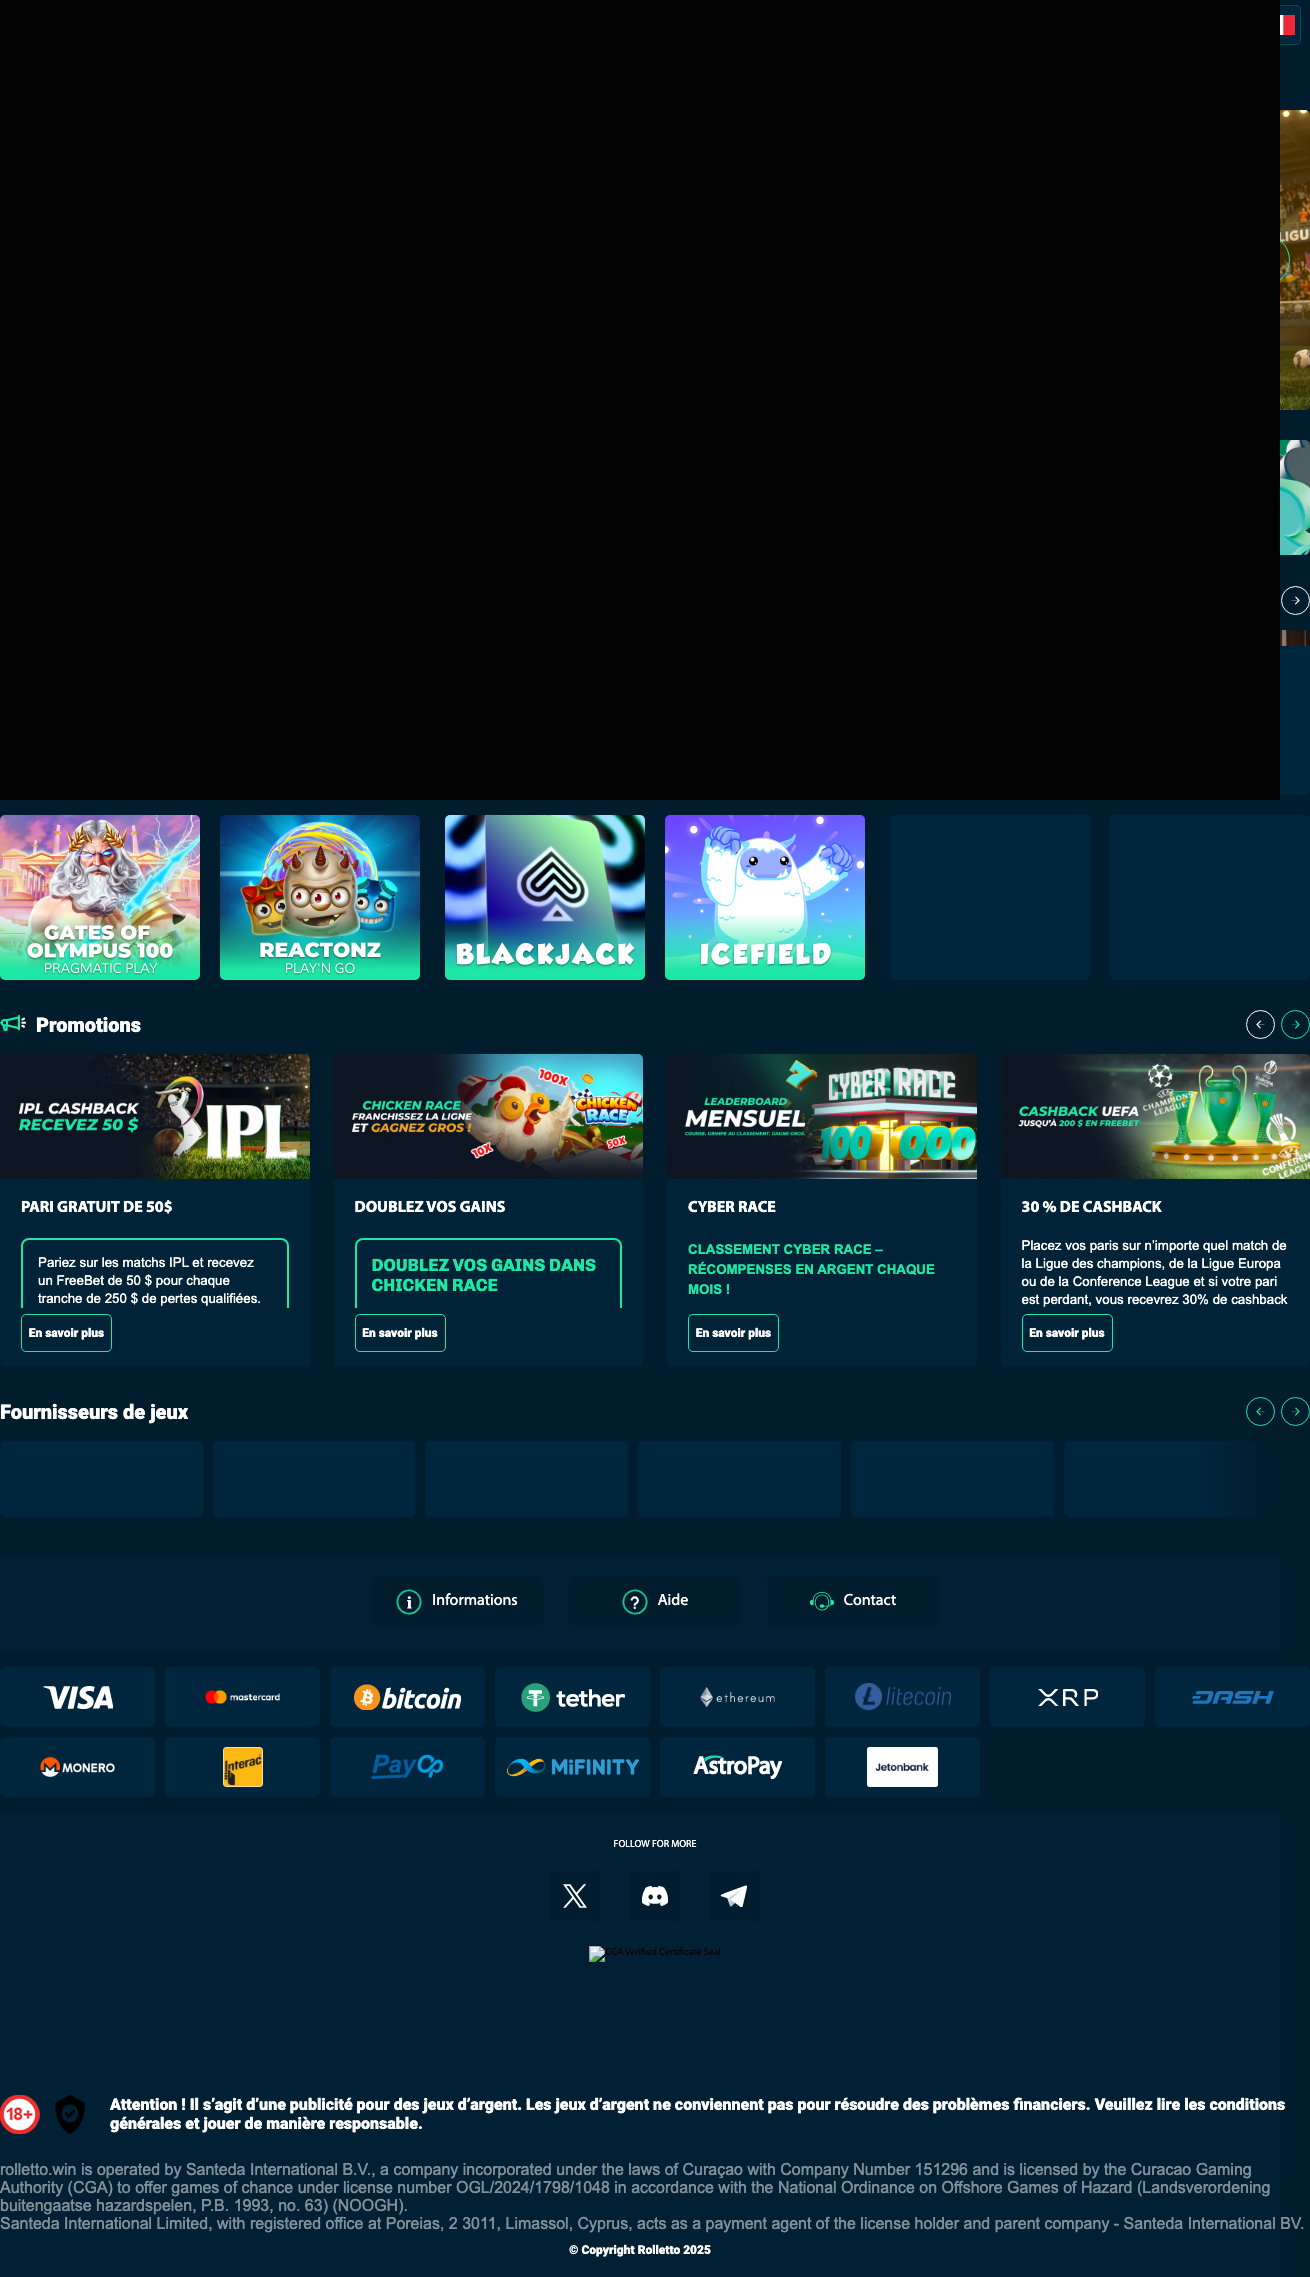Open the Blackjack game tile
The image size is (1310, 2277).
click(545, 897)
